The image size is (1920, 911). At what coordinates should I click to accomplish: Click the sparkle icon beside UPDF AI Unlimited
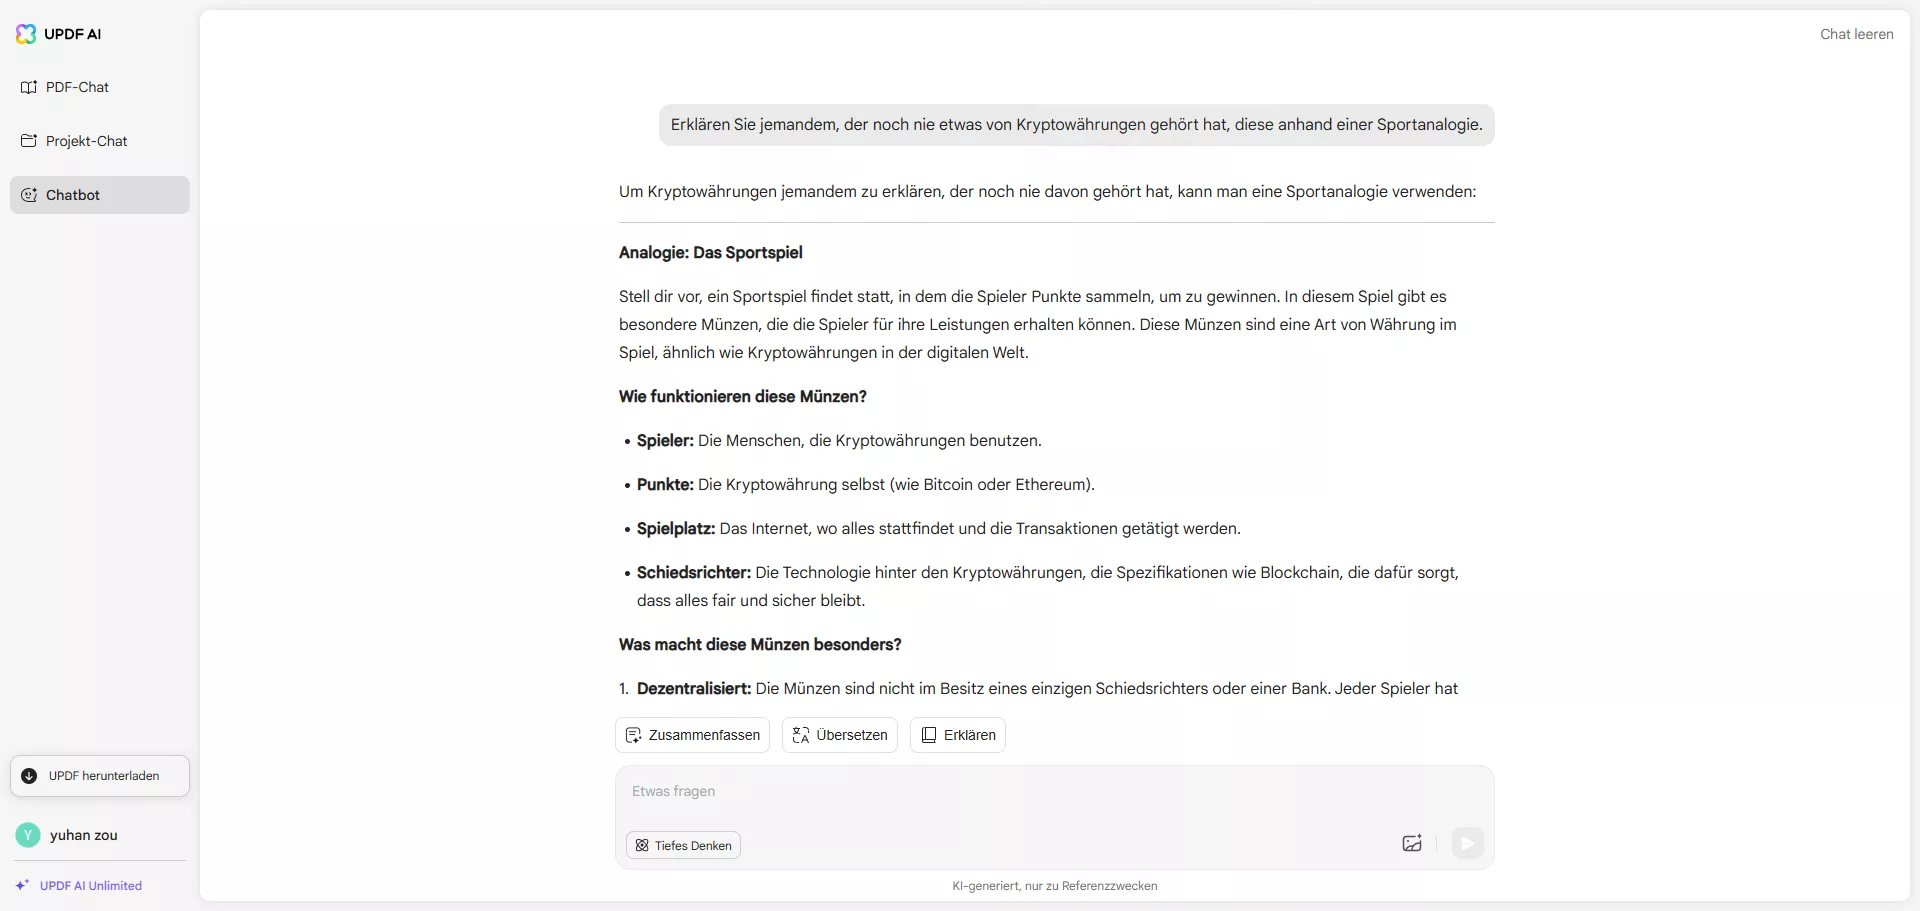22,885
